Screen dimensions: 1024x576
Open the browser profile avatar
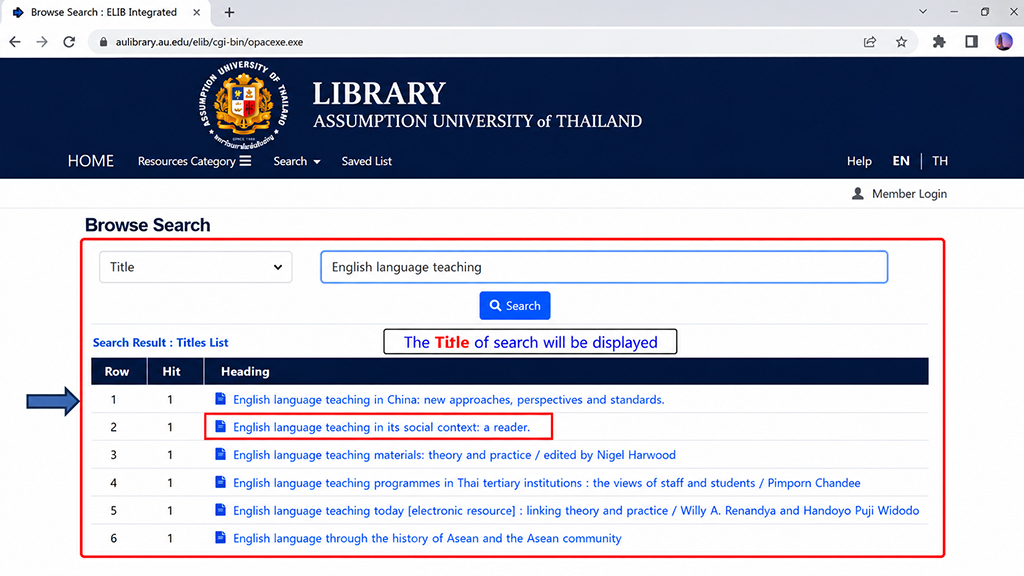coord(1003,42)
